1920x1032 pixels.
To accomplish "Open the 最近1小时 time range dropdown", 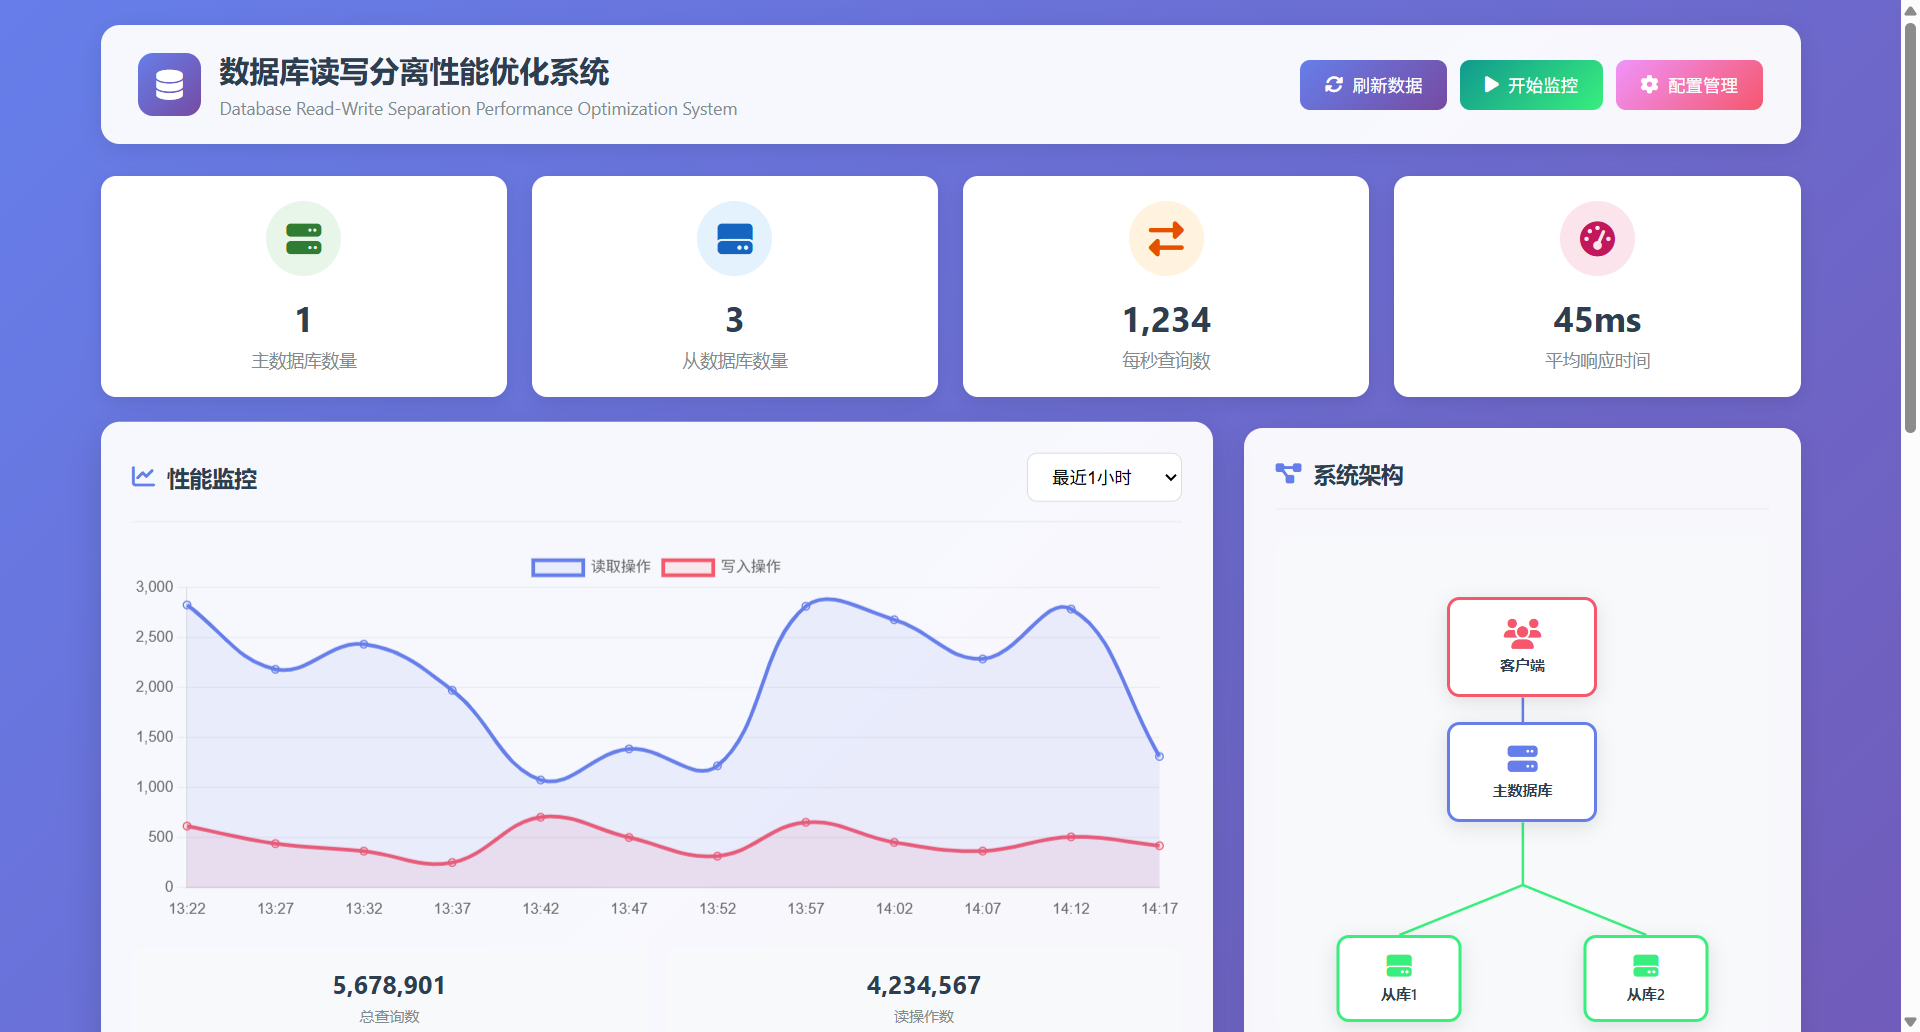I will point(1104,478).
